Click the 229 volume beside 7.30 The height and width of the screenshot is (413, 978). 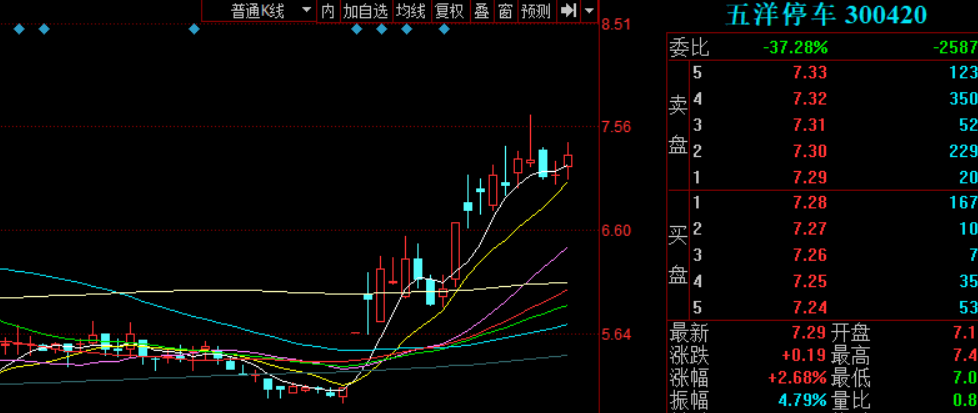point(965,151)
